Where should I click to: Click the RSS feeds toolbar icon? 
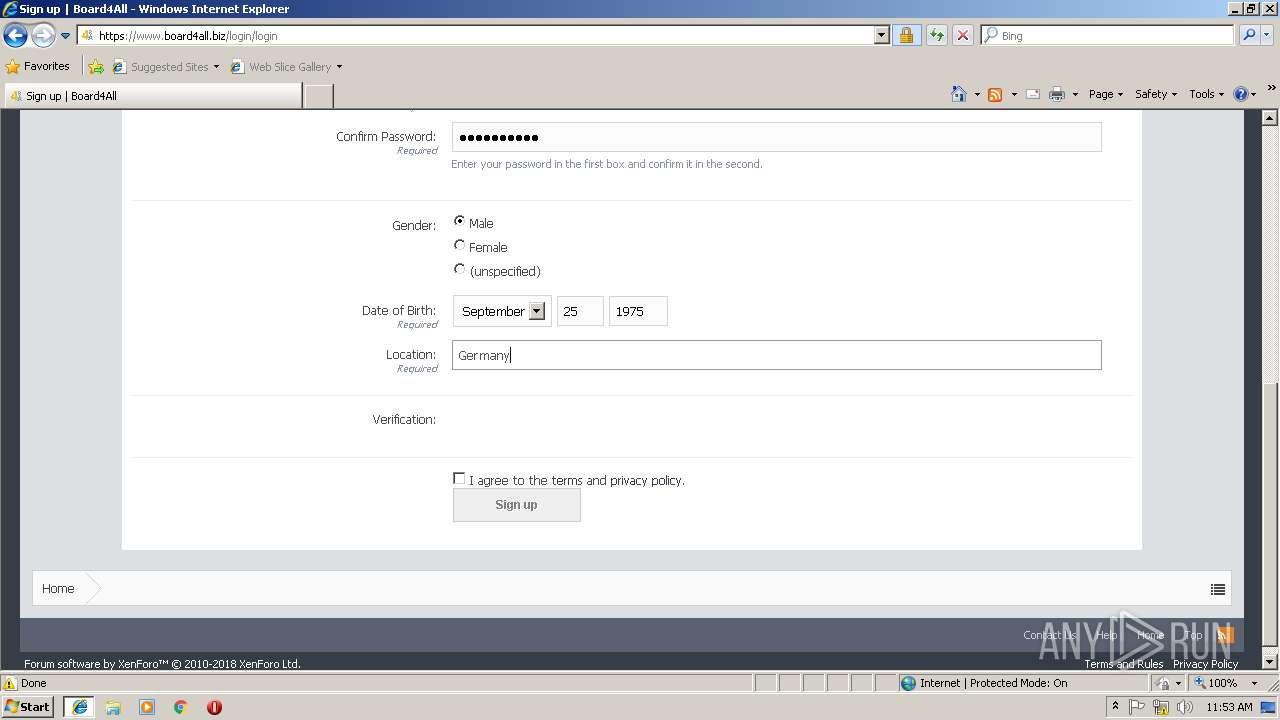point(995,94)
